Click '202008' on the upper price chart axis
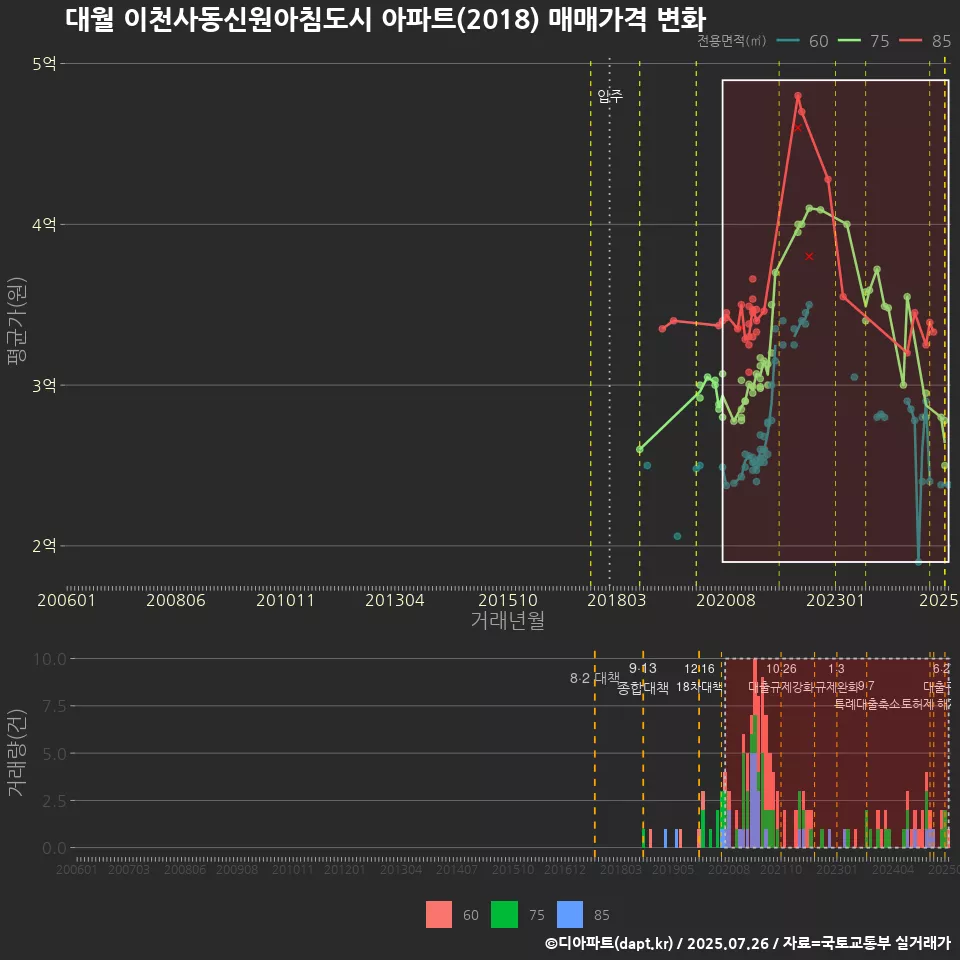The width and height of the screenshot is (960, 960). pos(726,600)
